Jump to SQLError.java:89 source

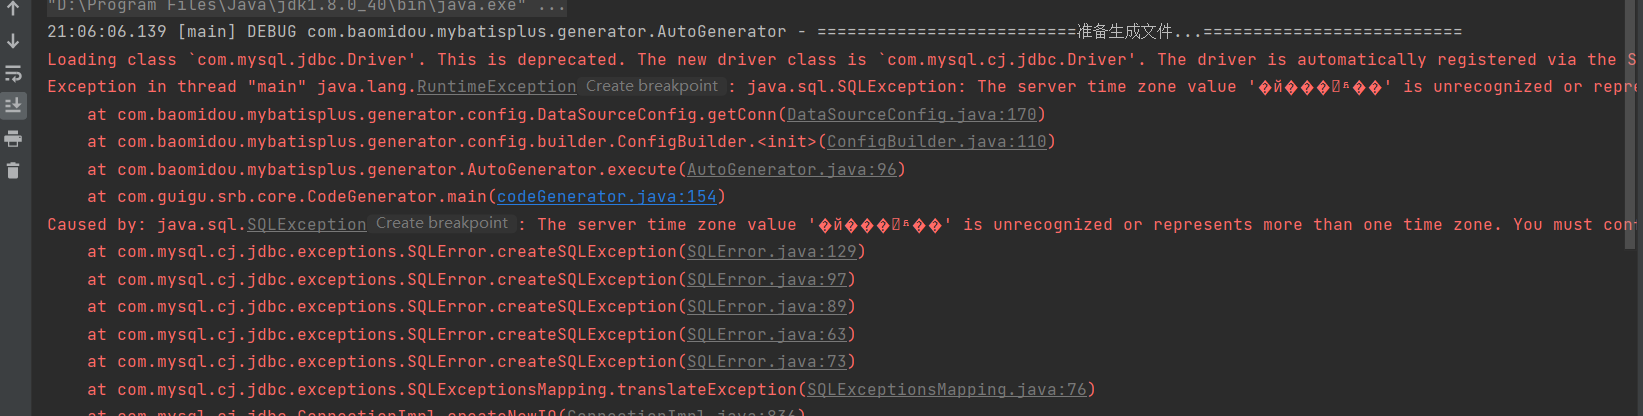[766, 307]
